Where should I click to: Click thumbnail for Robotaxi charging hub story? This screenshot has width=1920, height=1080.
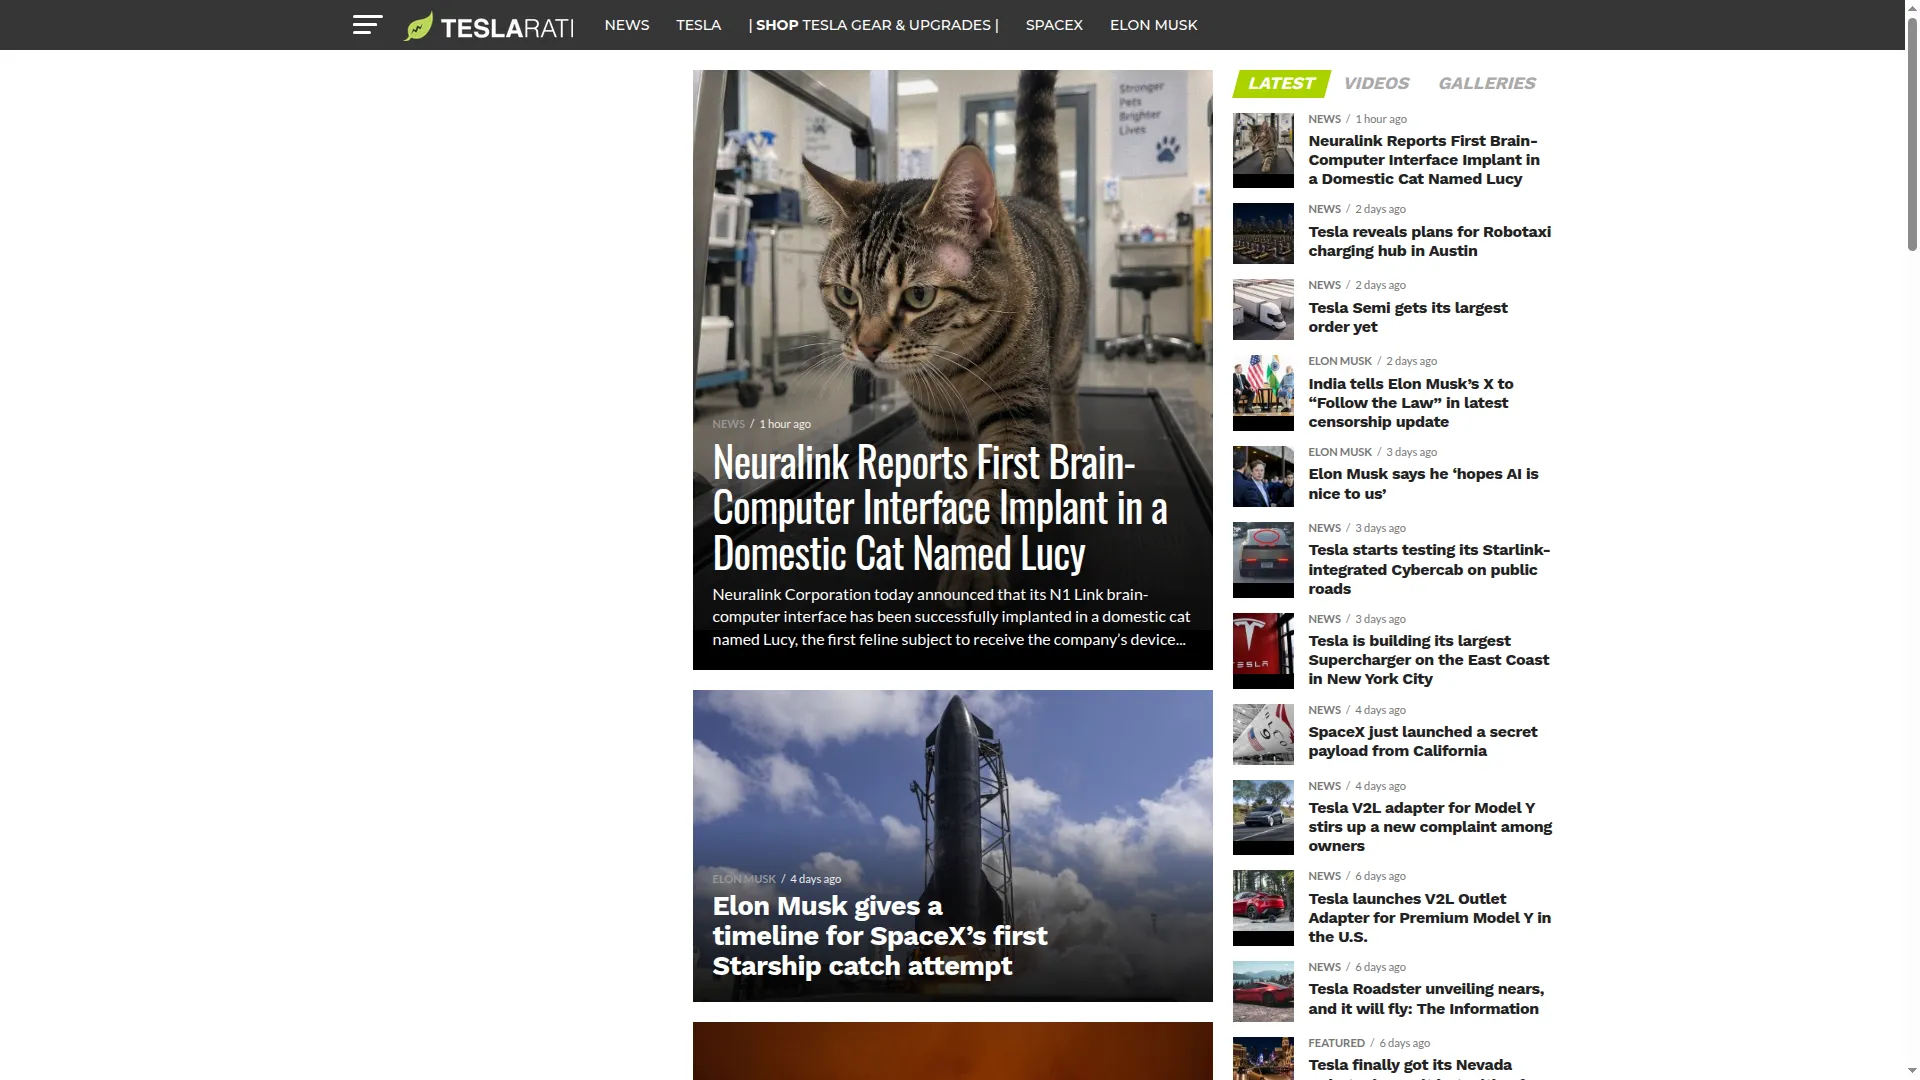point(1263,234)
